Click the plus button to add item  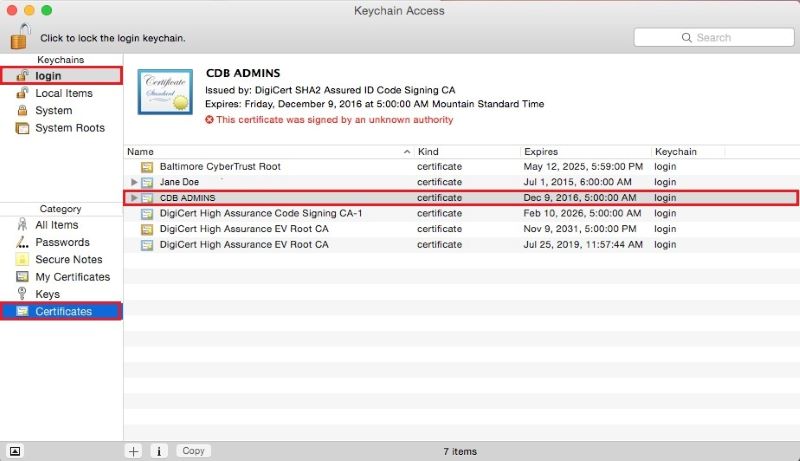tap(134, 451)
